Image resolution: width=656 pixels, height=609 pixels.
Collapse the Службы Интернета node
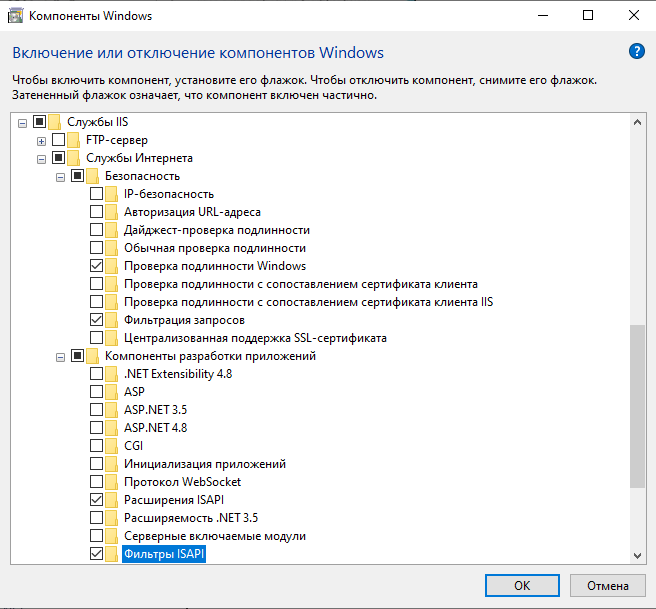[41, 158]
